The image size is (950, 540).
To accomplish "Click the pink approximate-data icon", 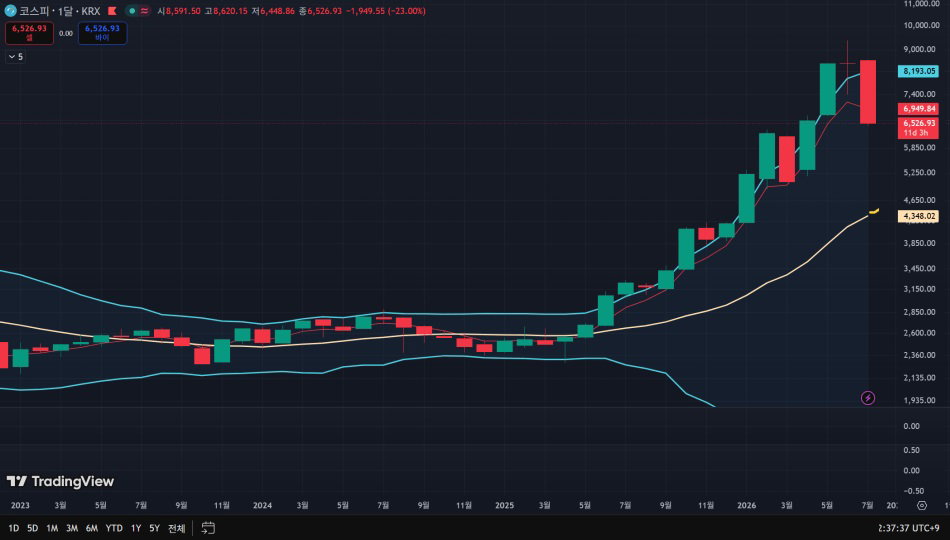I will pyautogui.click(x=144, y=11).
